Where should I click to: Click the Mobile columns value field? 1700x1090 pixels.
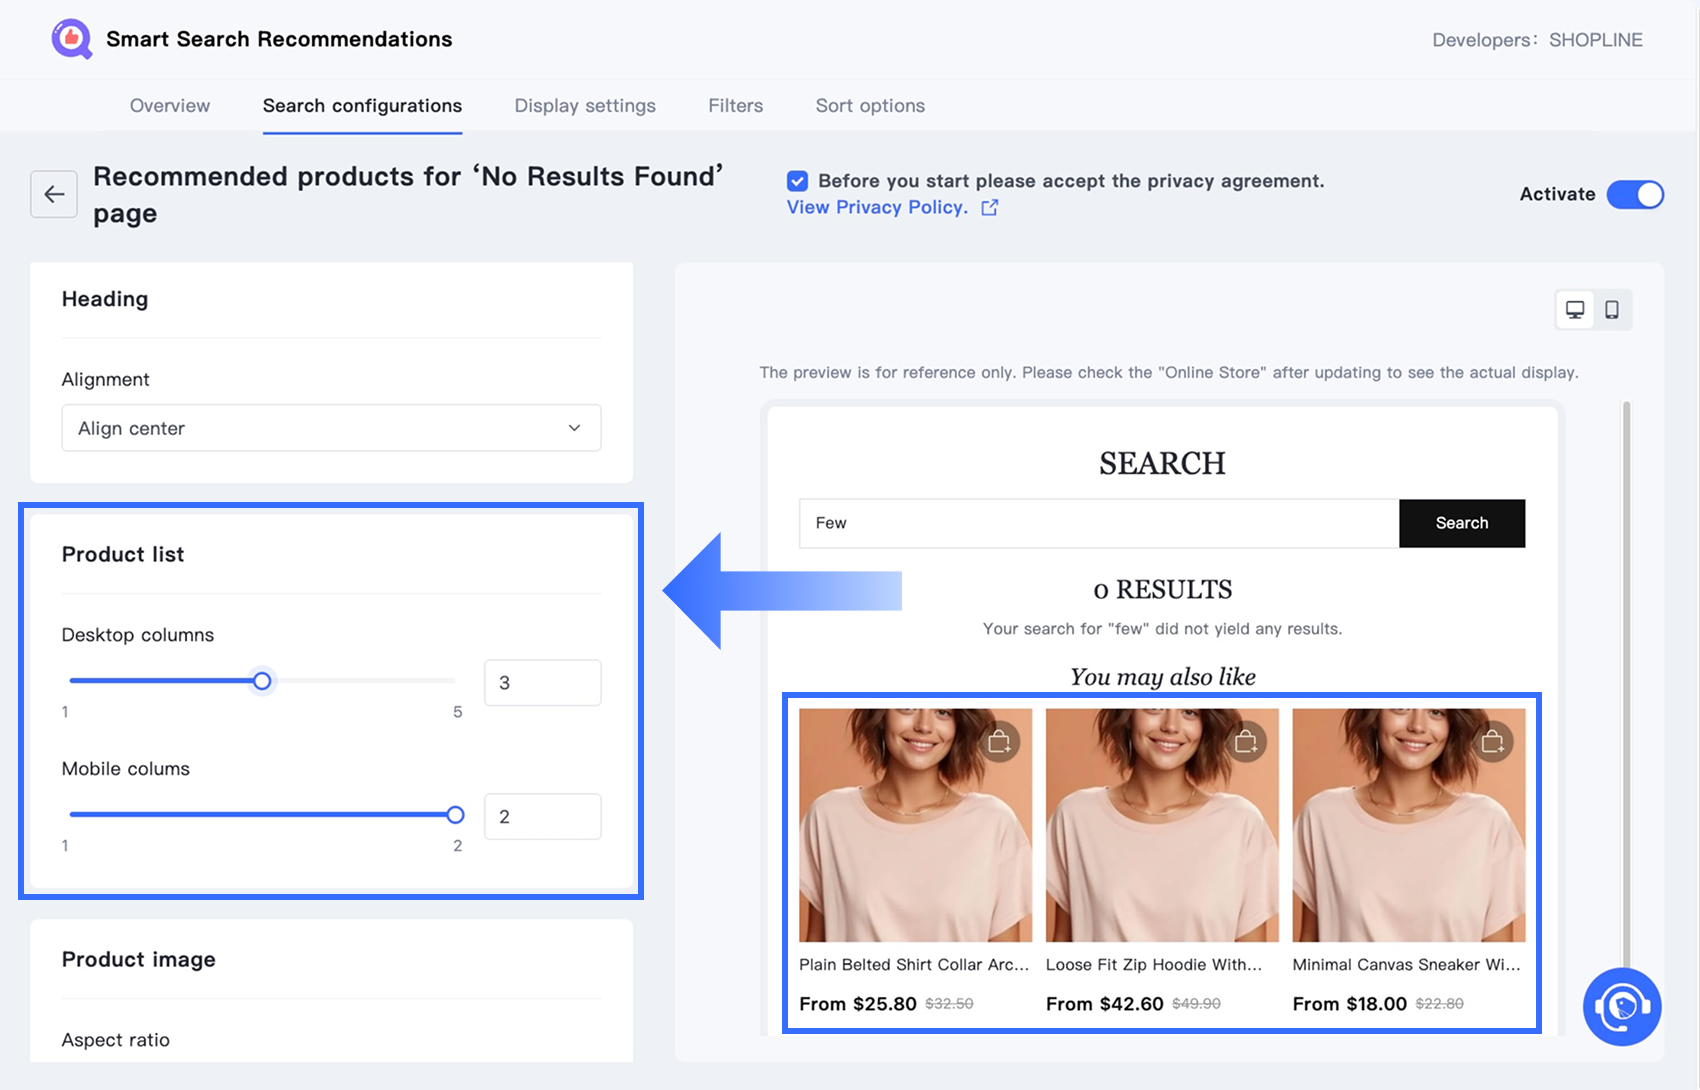(542, 817)
